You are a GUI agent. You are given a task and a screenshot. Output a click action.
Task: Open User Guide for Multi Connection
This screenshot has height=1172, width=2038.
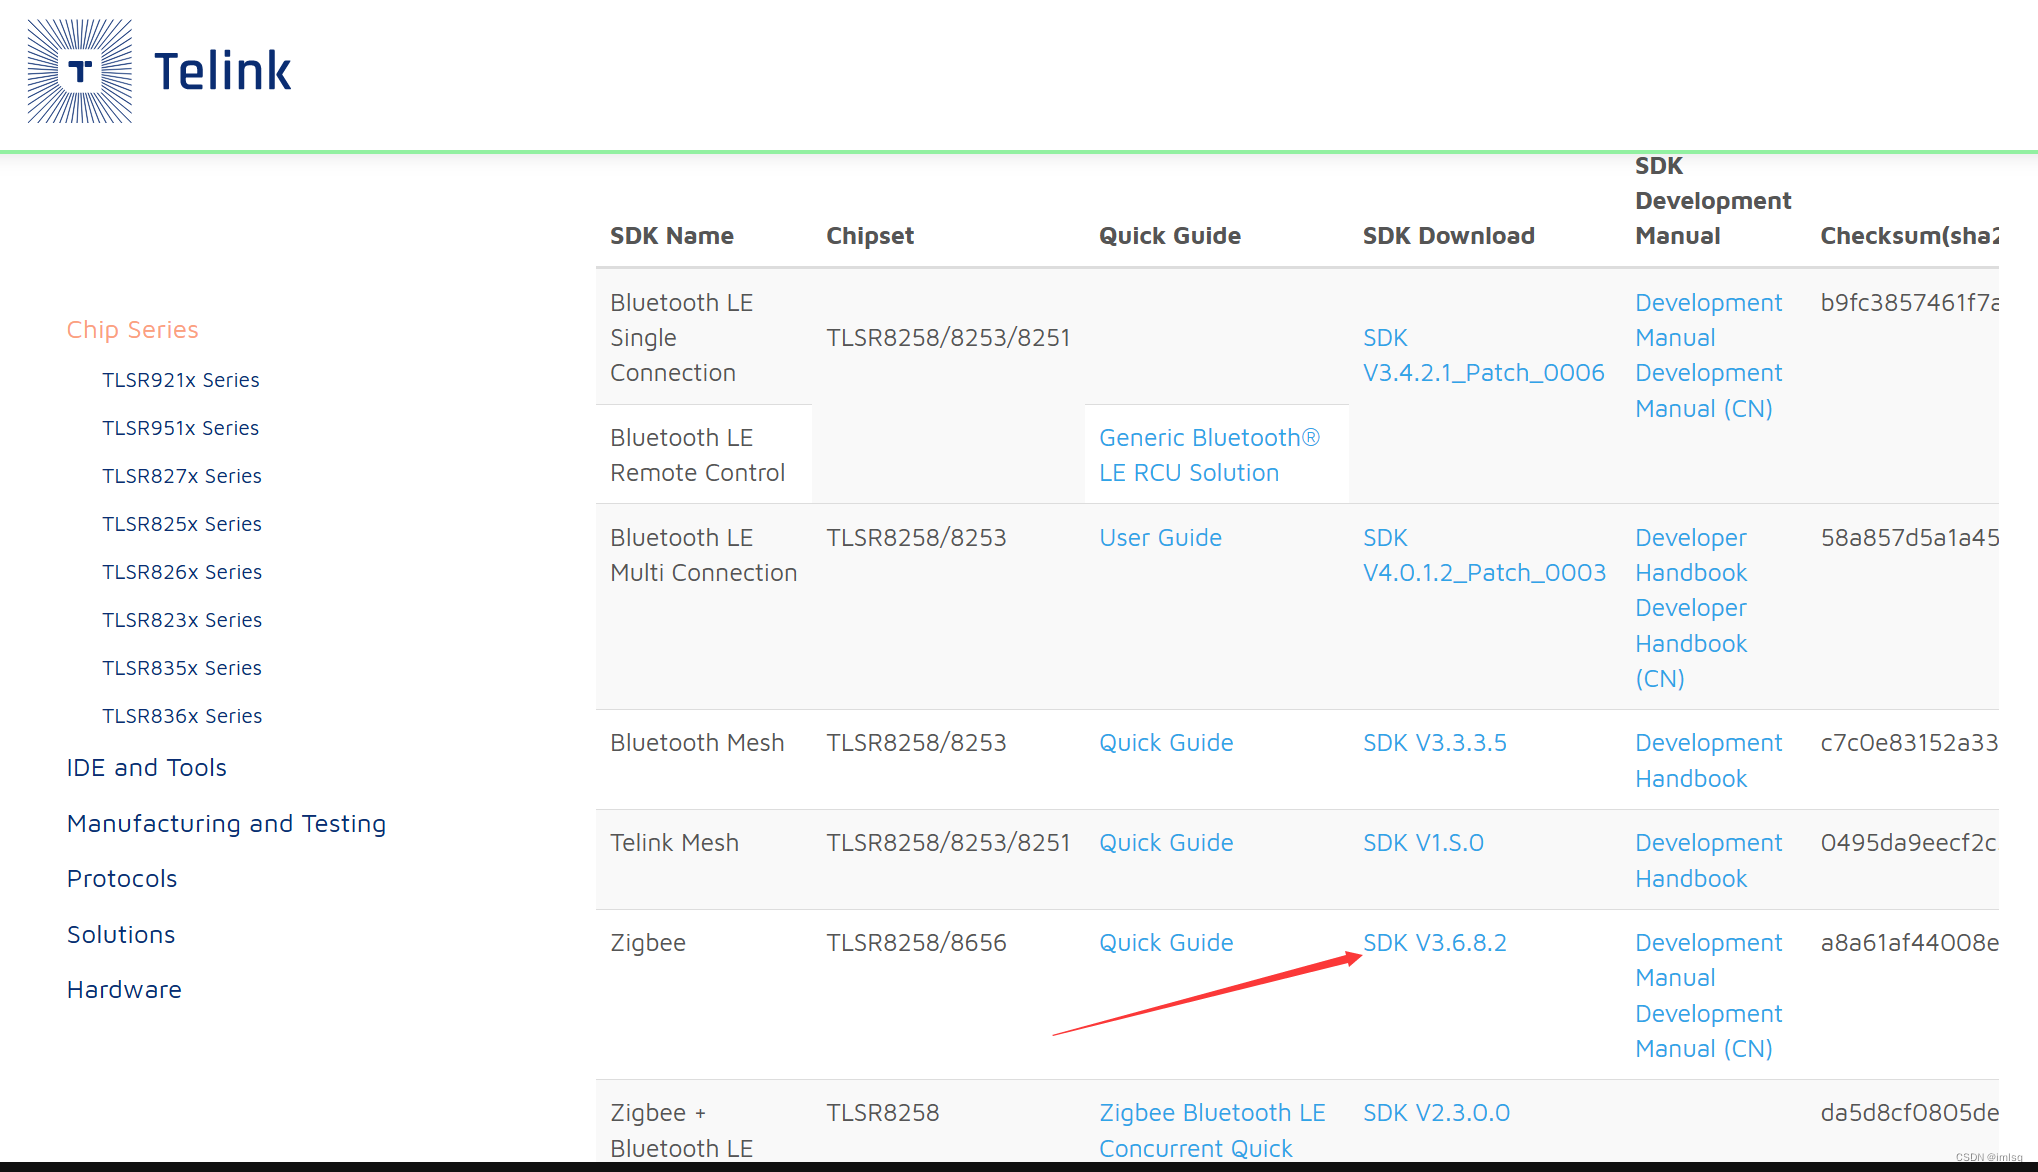(1160, 538)
